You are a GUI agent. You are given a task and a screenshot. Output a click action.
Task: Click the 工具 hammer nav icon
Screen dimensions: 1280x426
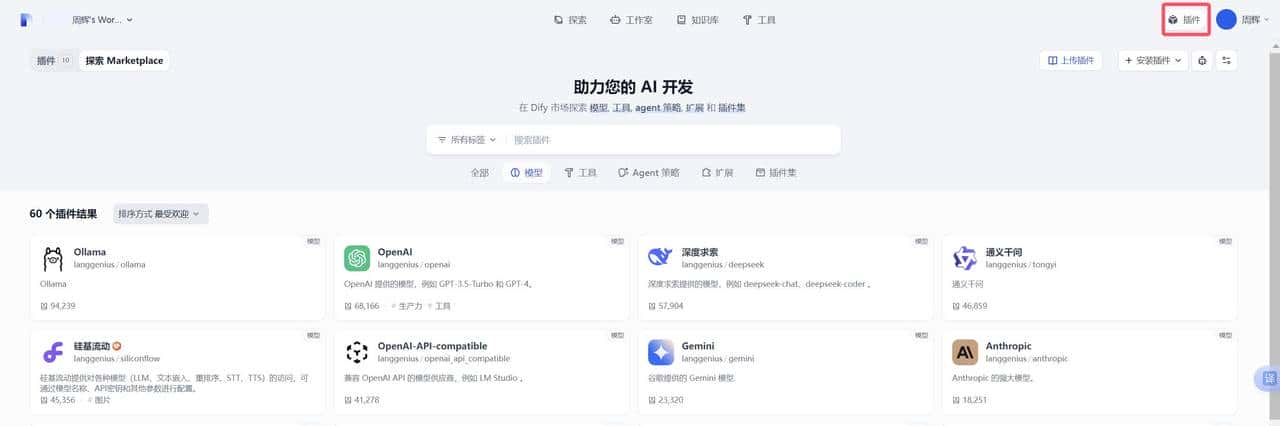coord(747,20)
